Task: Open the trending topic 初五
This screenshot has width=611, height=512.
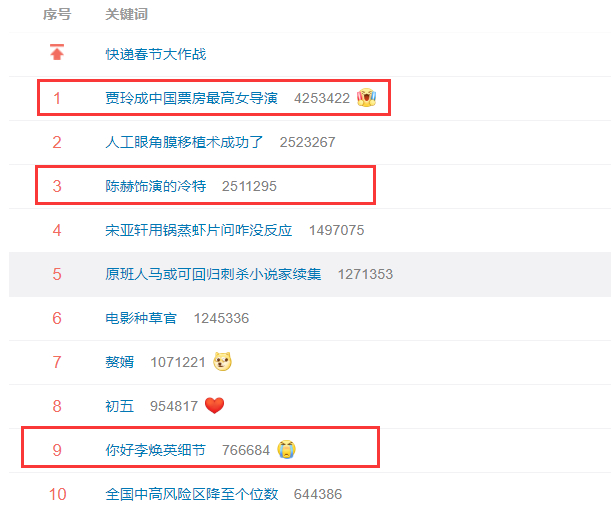Action: point(120,406)
